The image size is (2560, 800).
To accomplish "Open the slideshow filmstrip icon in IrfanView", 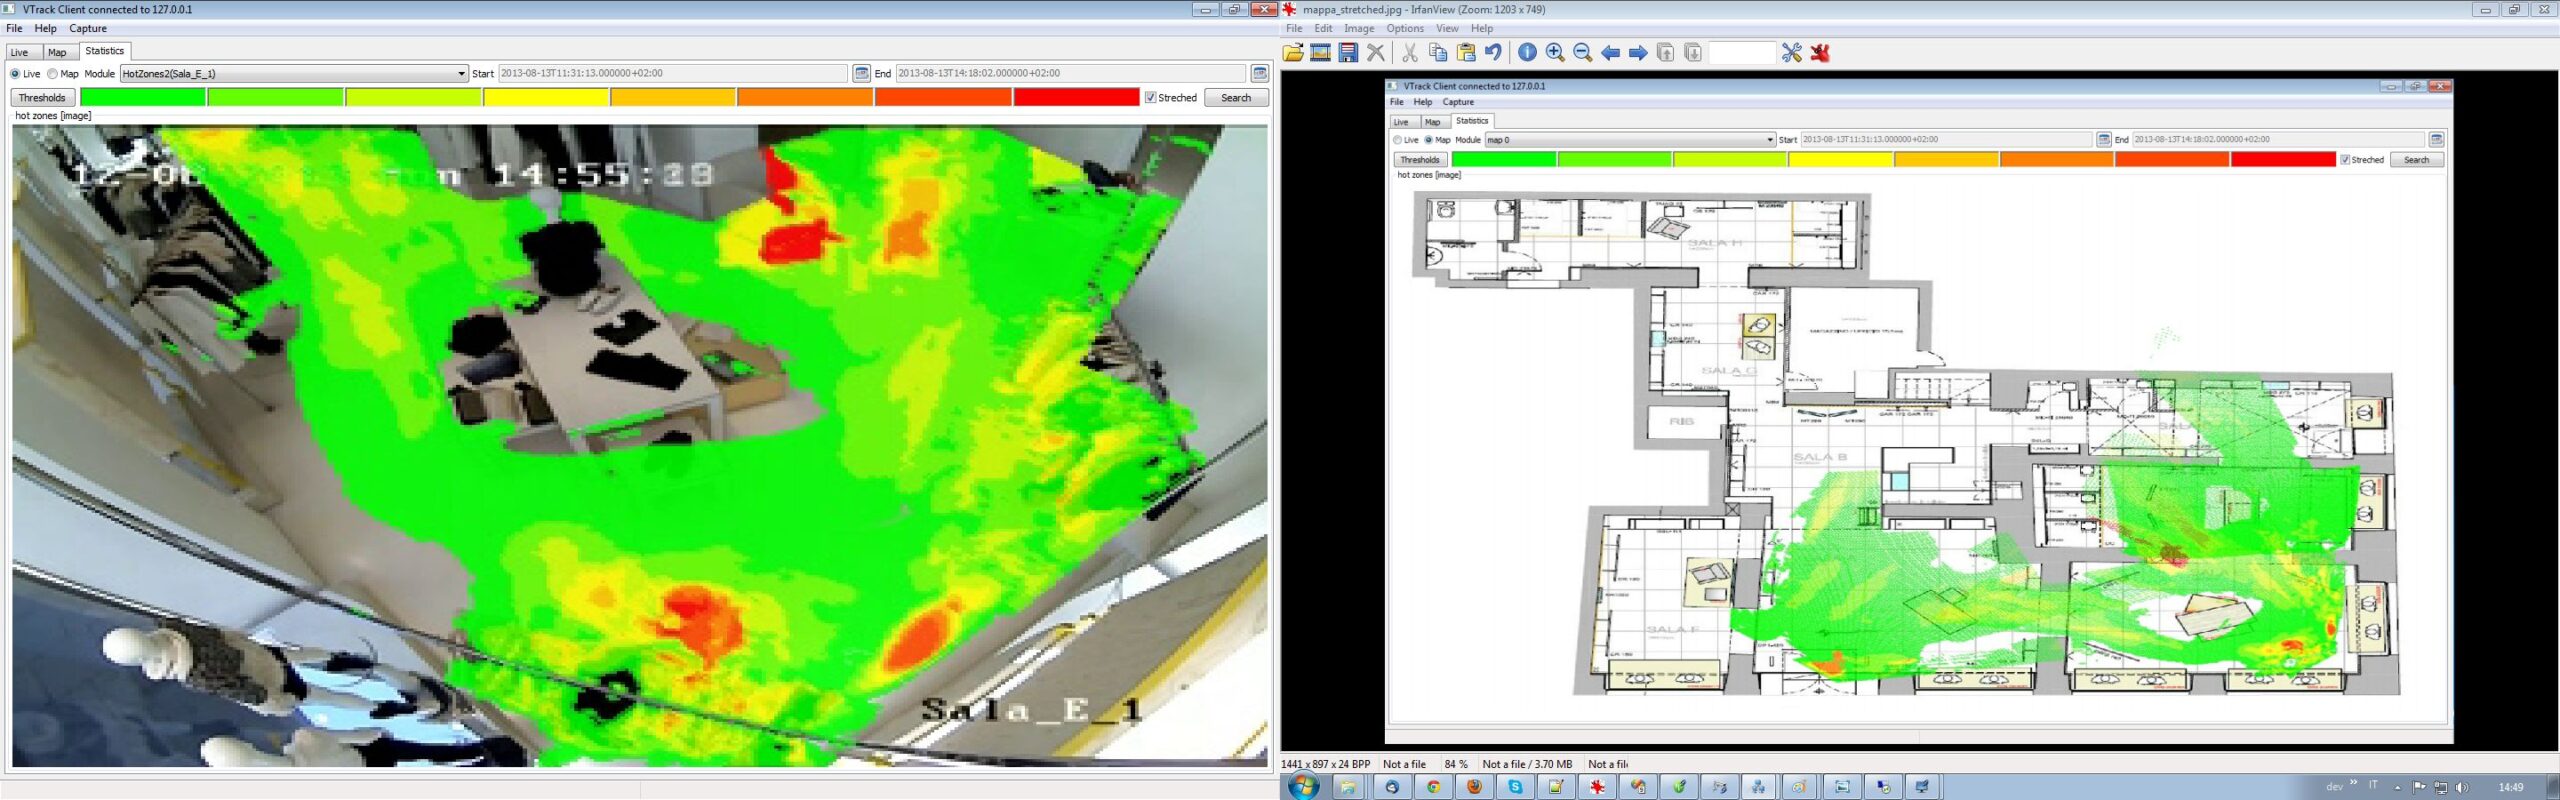I will [x=1320, y=53].
